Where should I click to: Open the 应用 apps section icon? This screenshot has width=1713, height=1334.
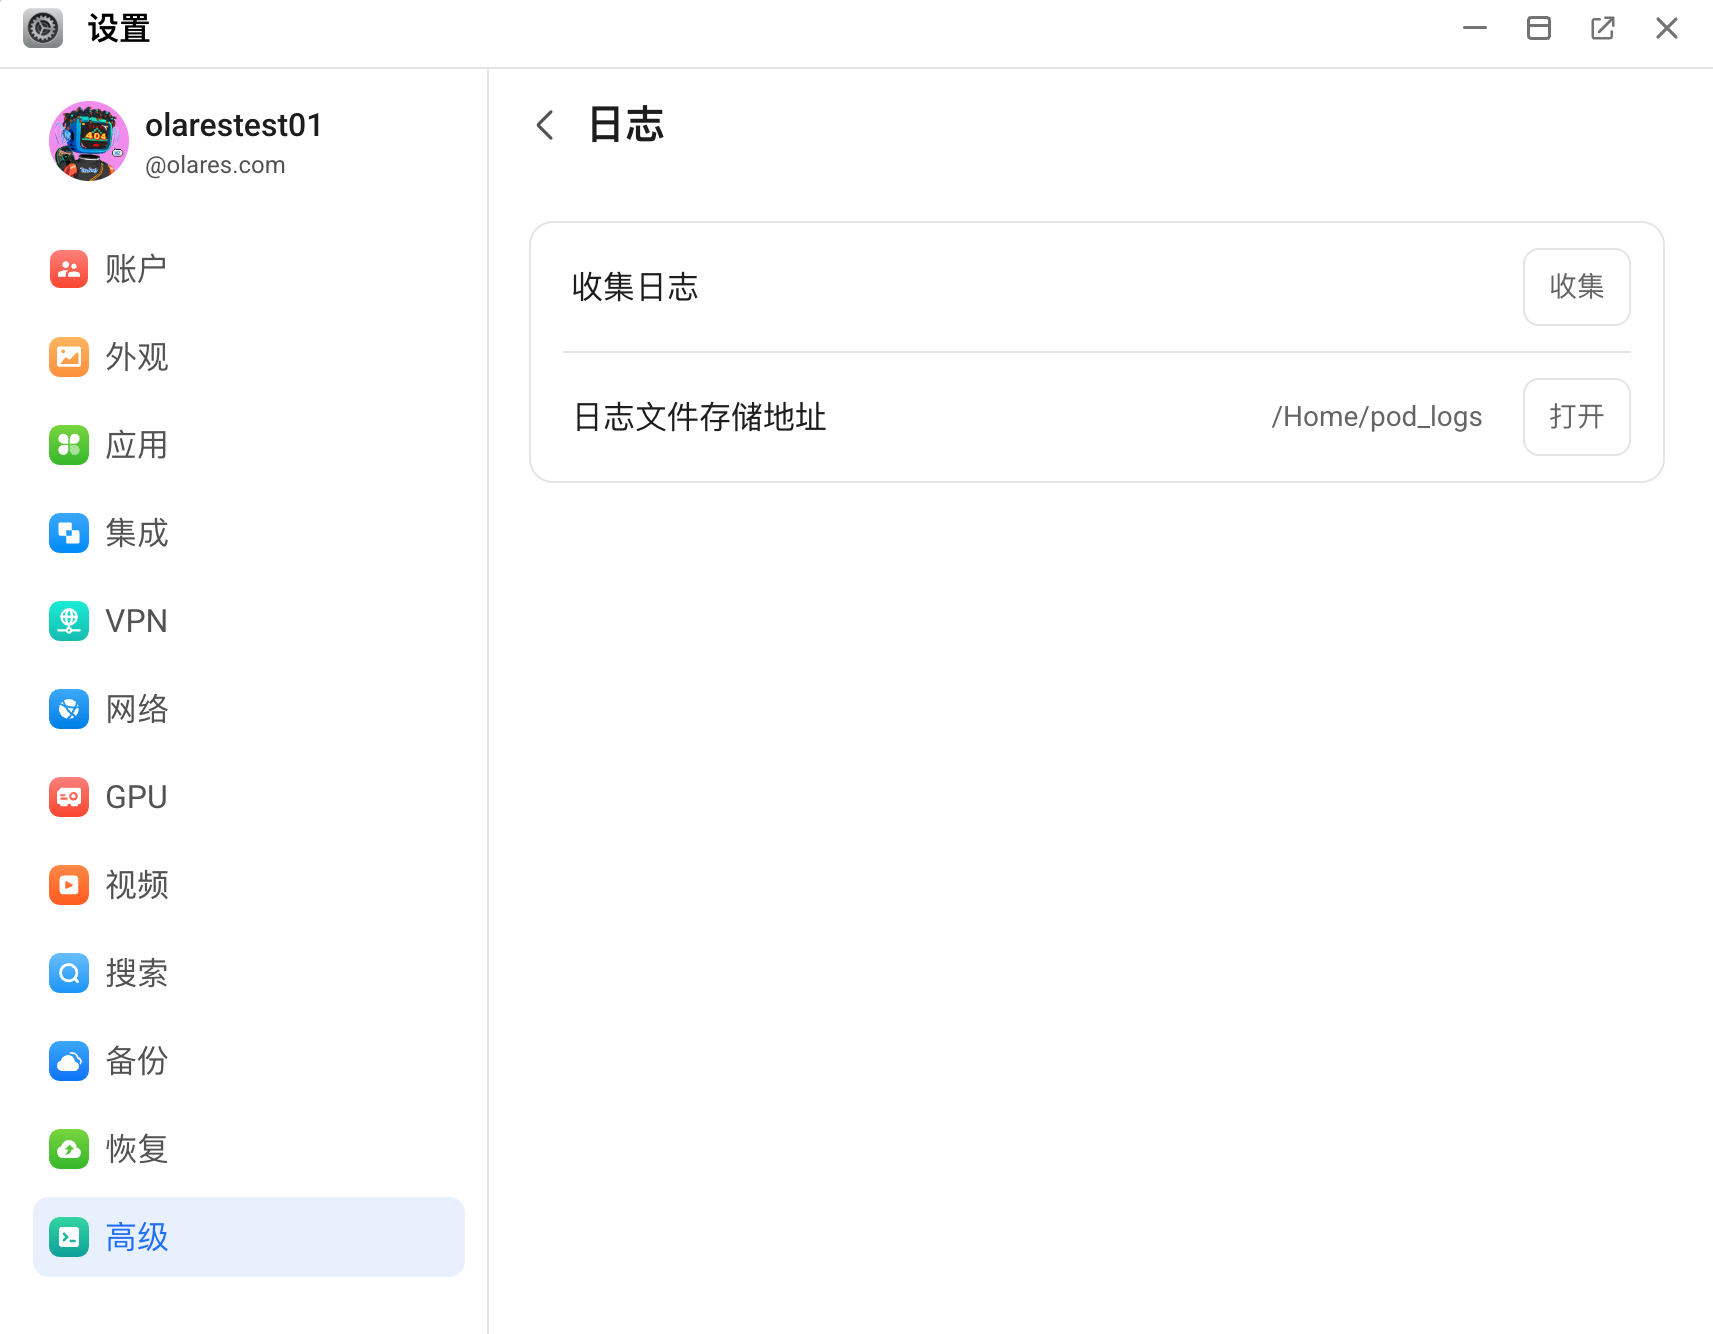(68, 445)
